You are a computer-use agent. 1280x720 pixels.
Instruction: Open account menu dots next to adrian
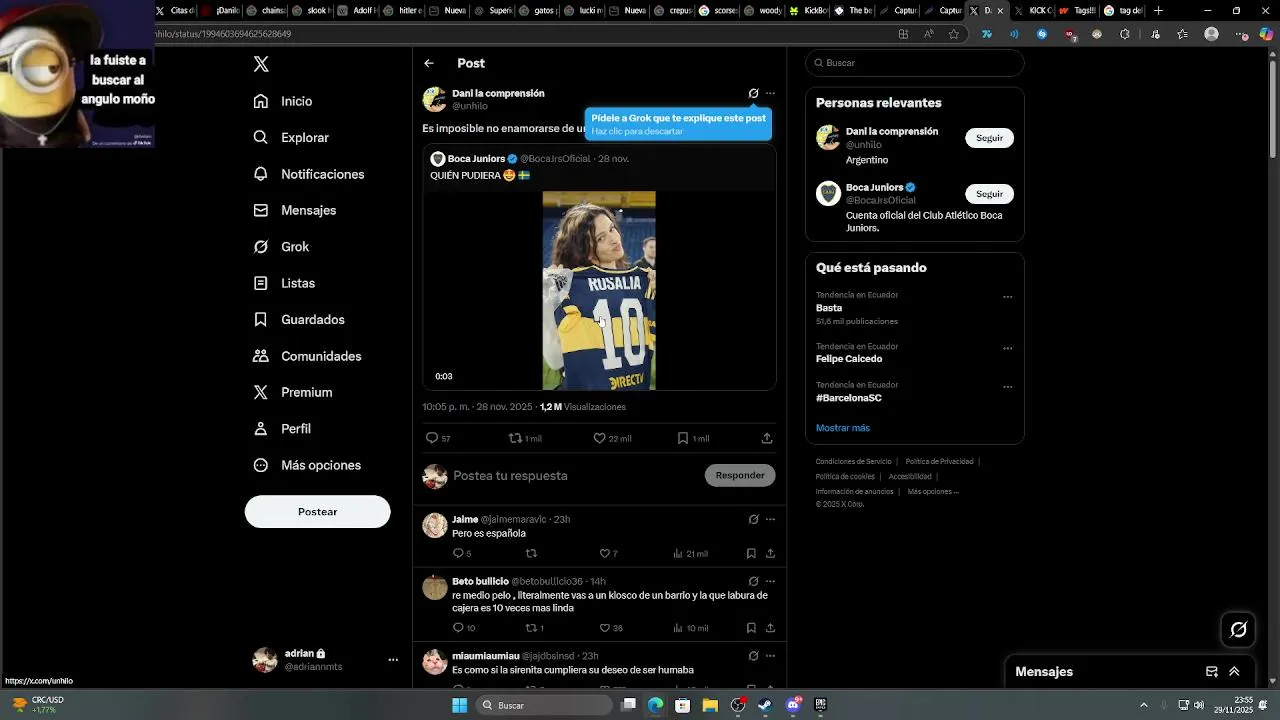[x=393, y=660]
